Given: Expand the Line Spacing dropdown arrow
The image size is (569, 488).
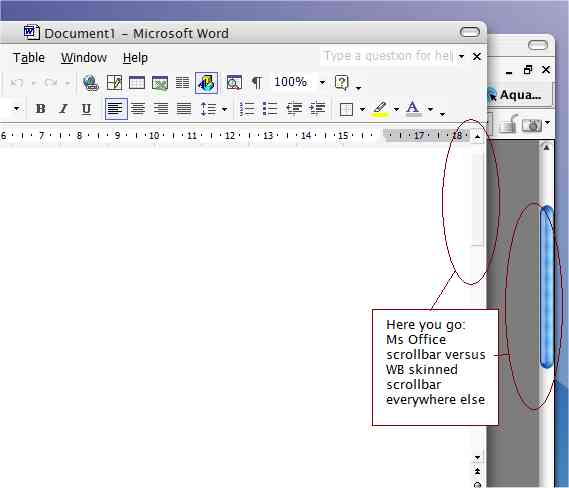Looking at the screenshot, I should pos(225,109).
